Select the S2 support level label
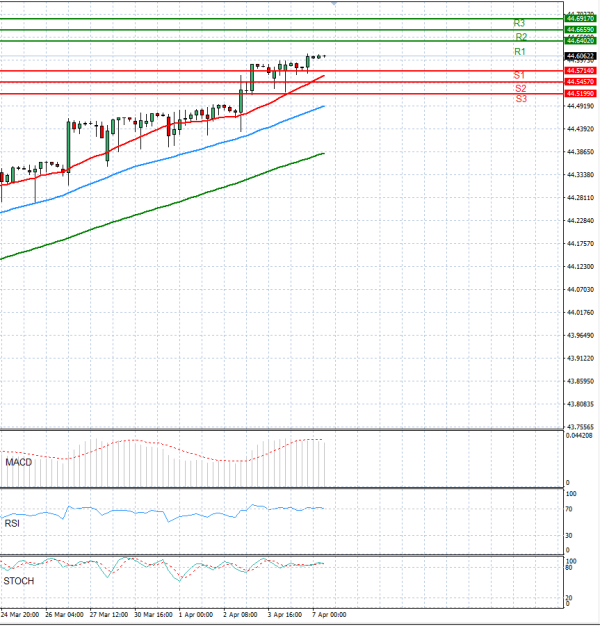This screenshot has width=600, height=626. (521, 88)
